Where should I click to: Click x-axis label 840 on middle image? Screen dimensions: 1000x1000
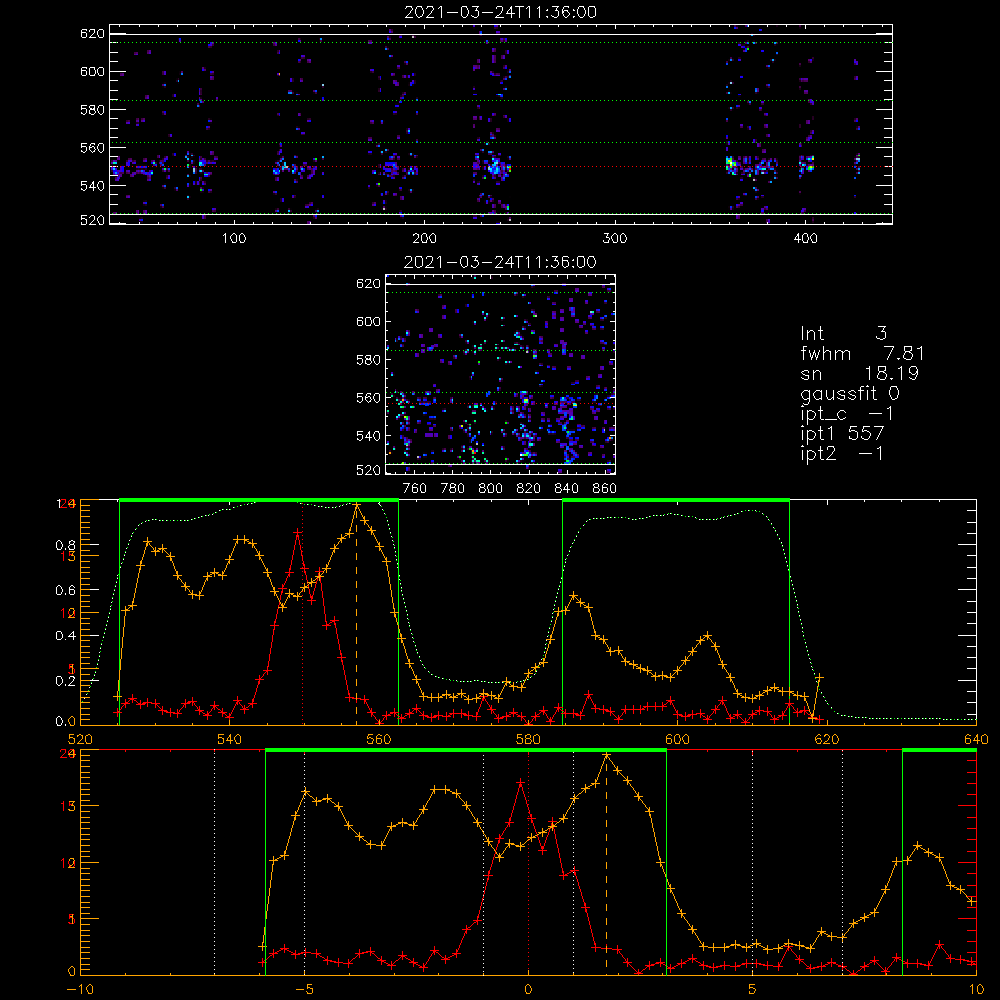[x=566, y=489]
